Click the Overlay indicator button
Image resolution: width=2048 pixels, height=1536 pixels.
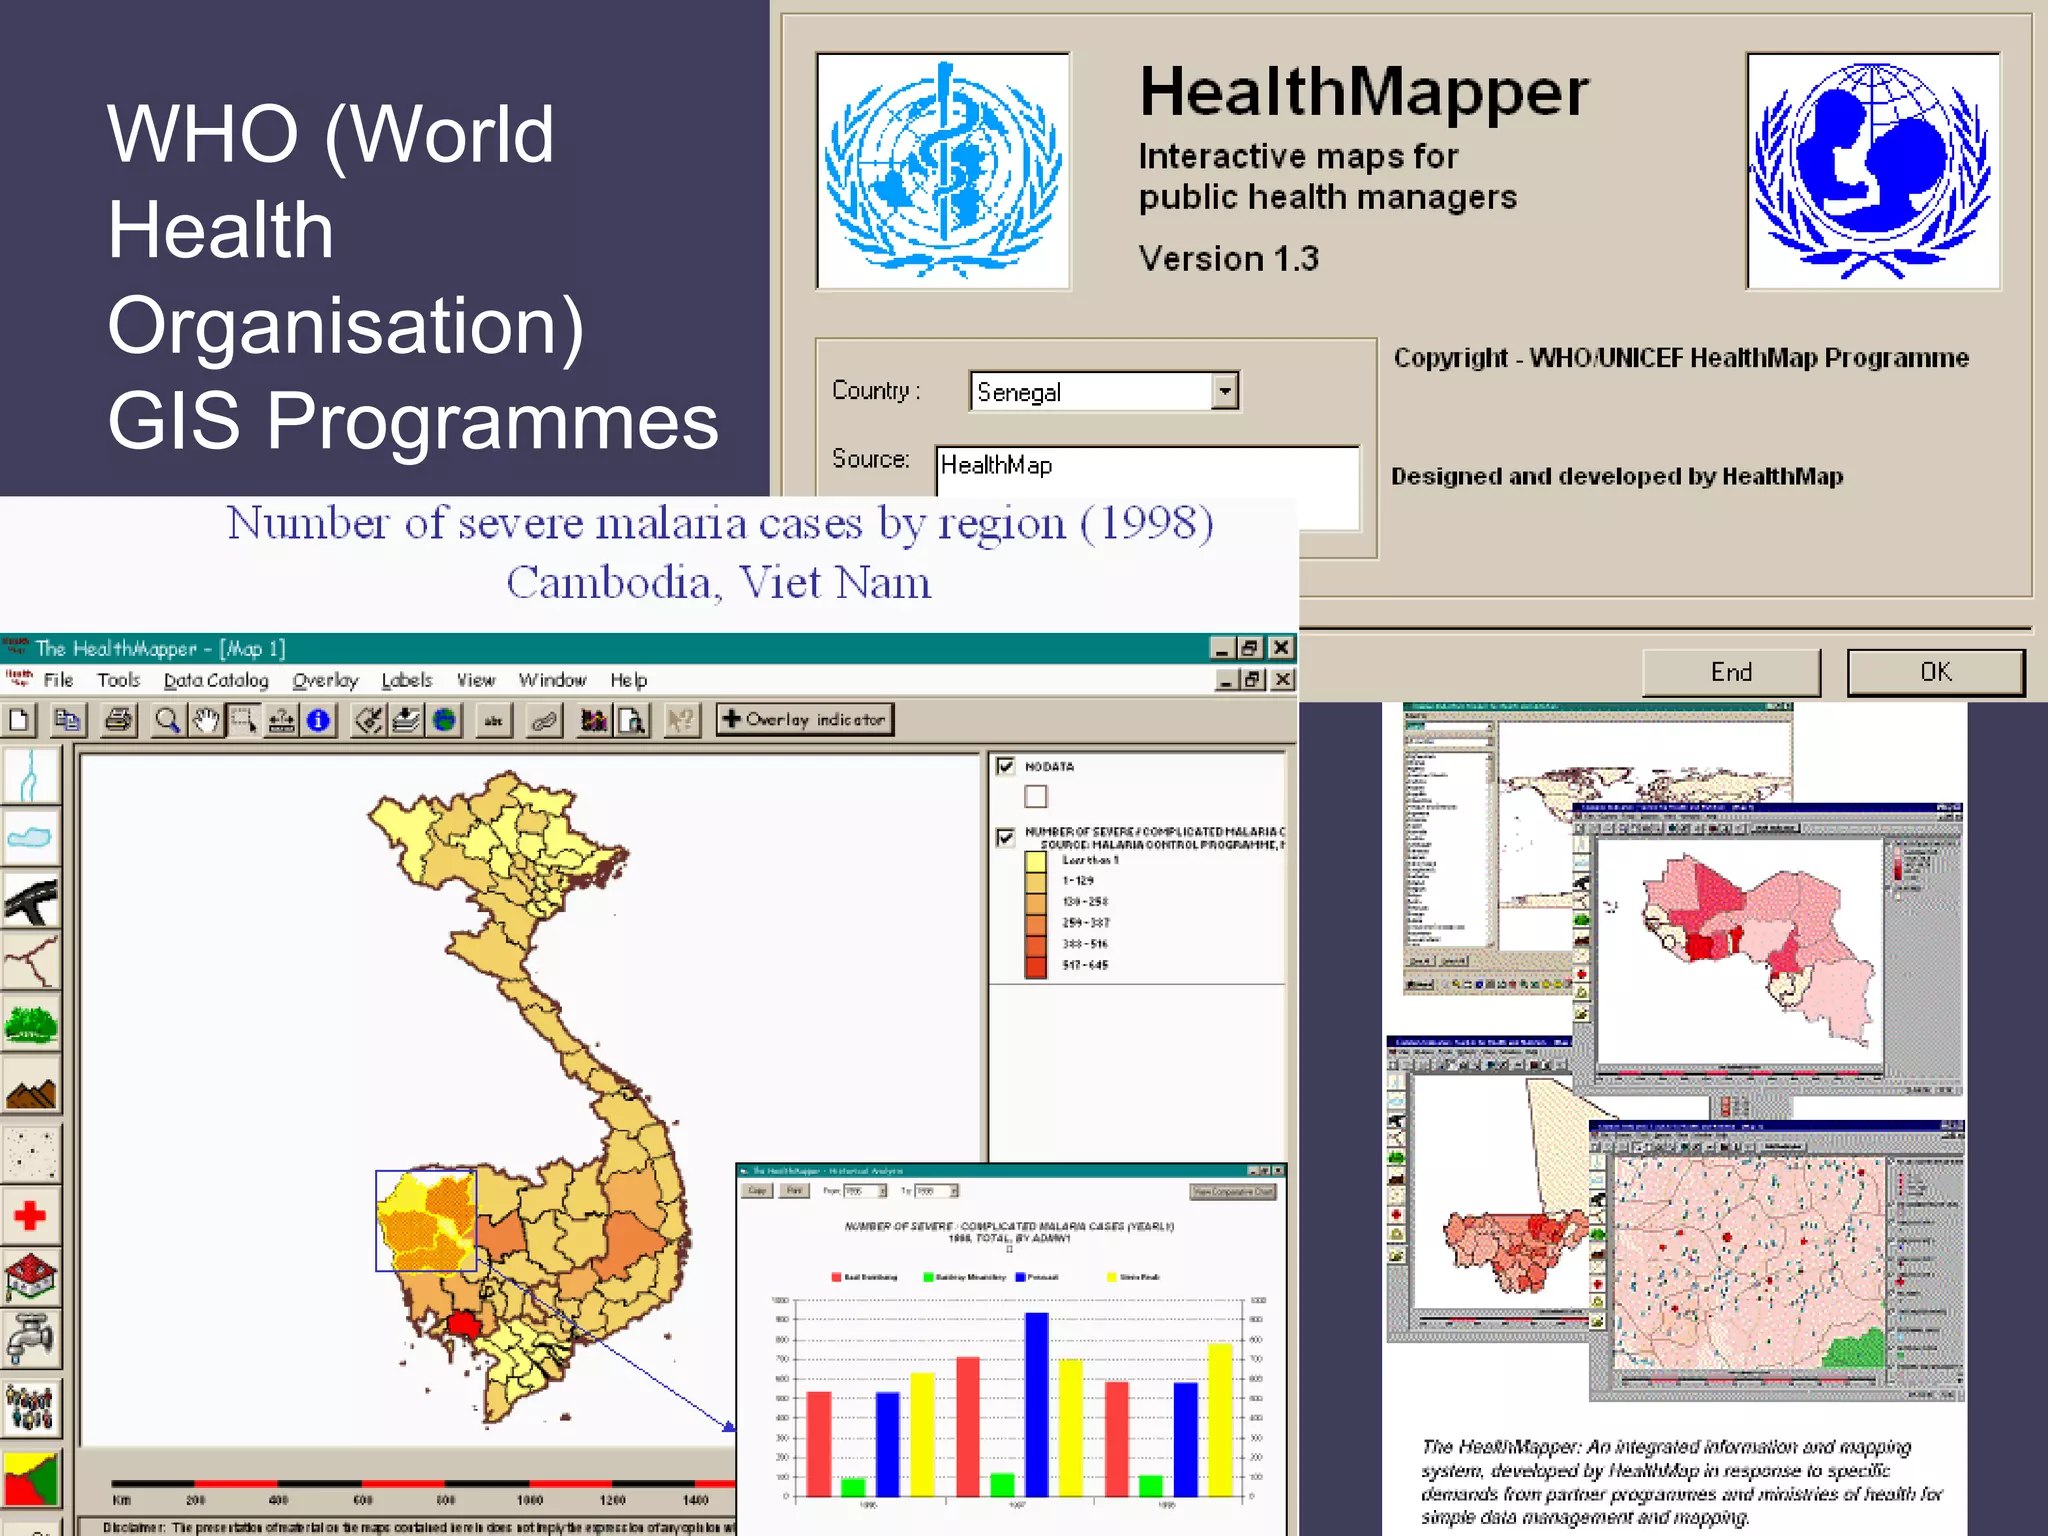[x=805, y=719]
